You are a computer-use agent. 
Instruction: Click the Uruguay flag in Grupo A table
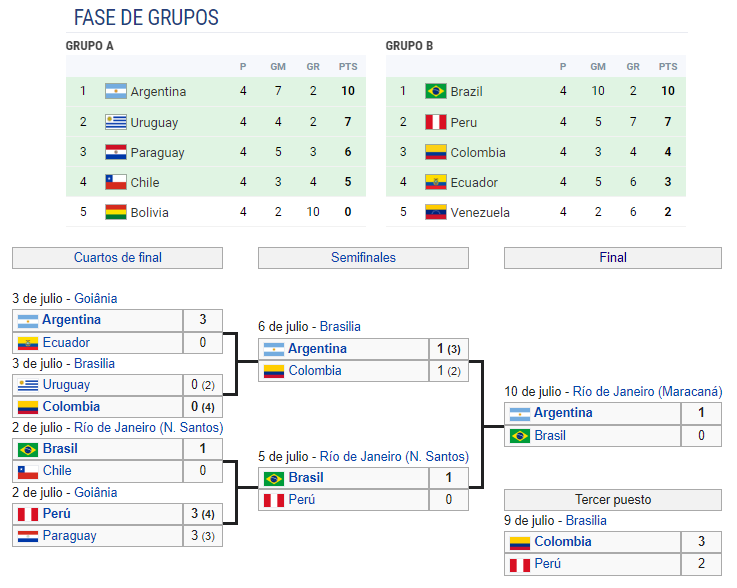(x=116, y=122)
